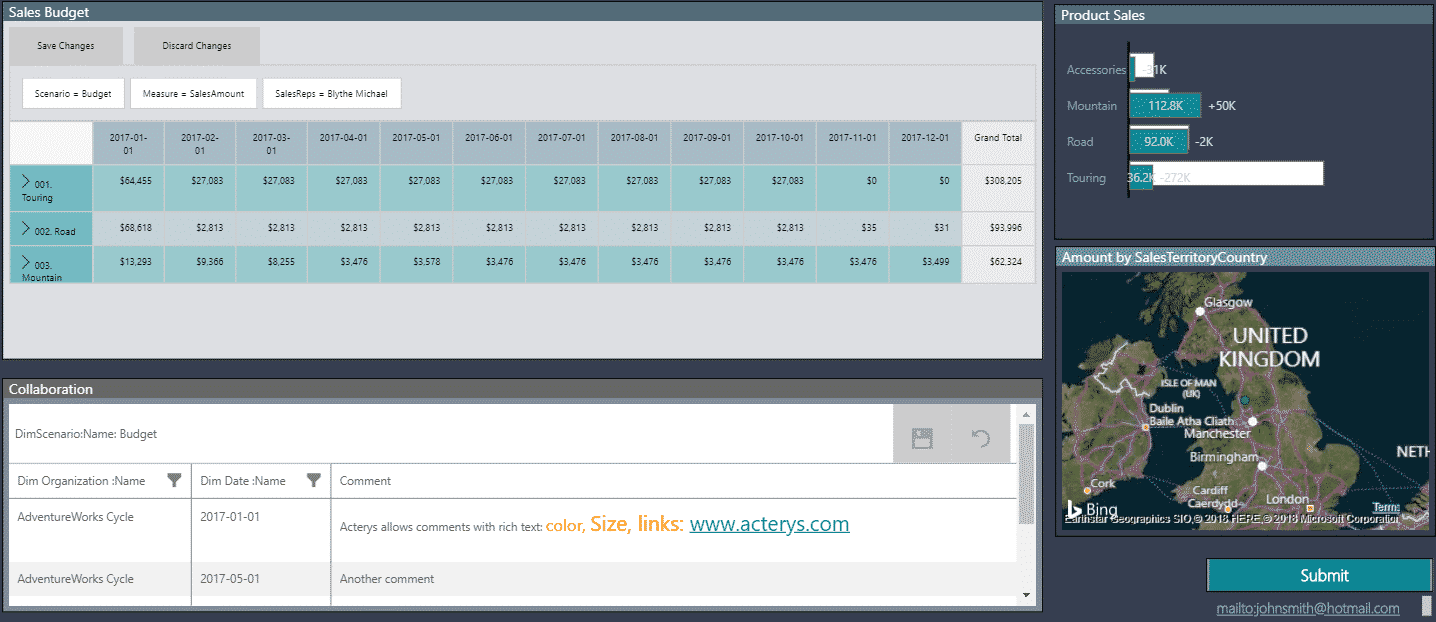Click the Terms link on map
This screenshot has height=622, width=1436.
click(1386, 507)
